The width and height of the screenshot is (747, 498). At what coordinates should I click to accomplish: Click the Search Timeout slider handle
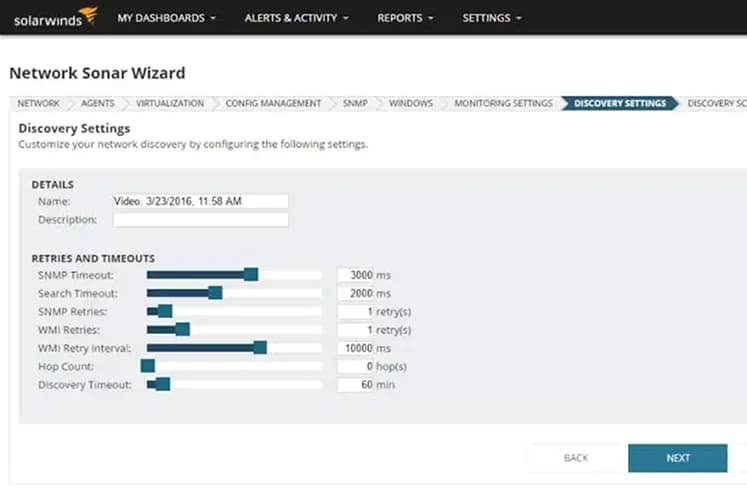(215, 293)
